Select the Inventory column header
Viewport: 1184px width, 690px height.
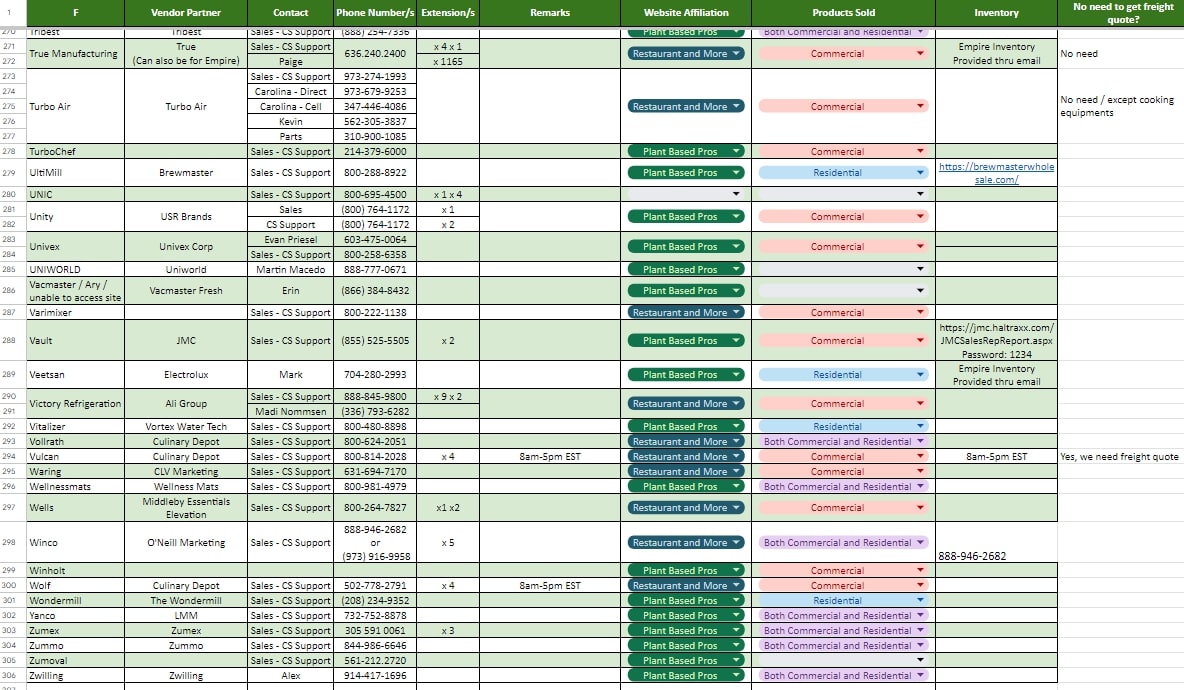point(996,13)
